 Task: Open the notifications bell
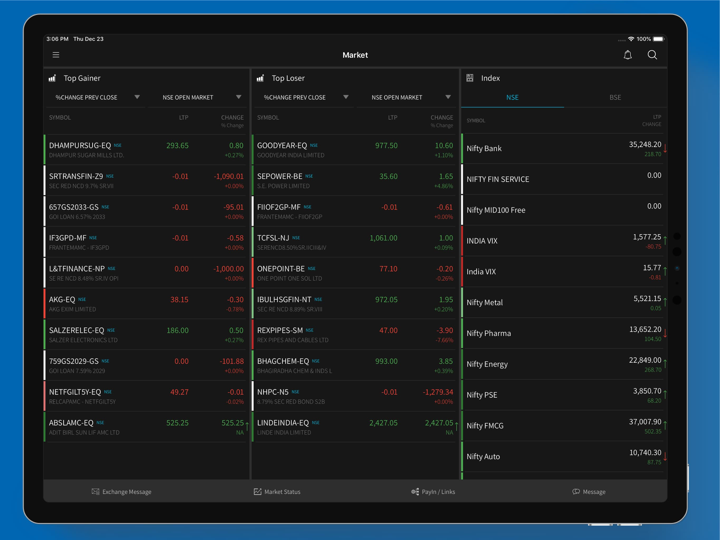(628, 55)
